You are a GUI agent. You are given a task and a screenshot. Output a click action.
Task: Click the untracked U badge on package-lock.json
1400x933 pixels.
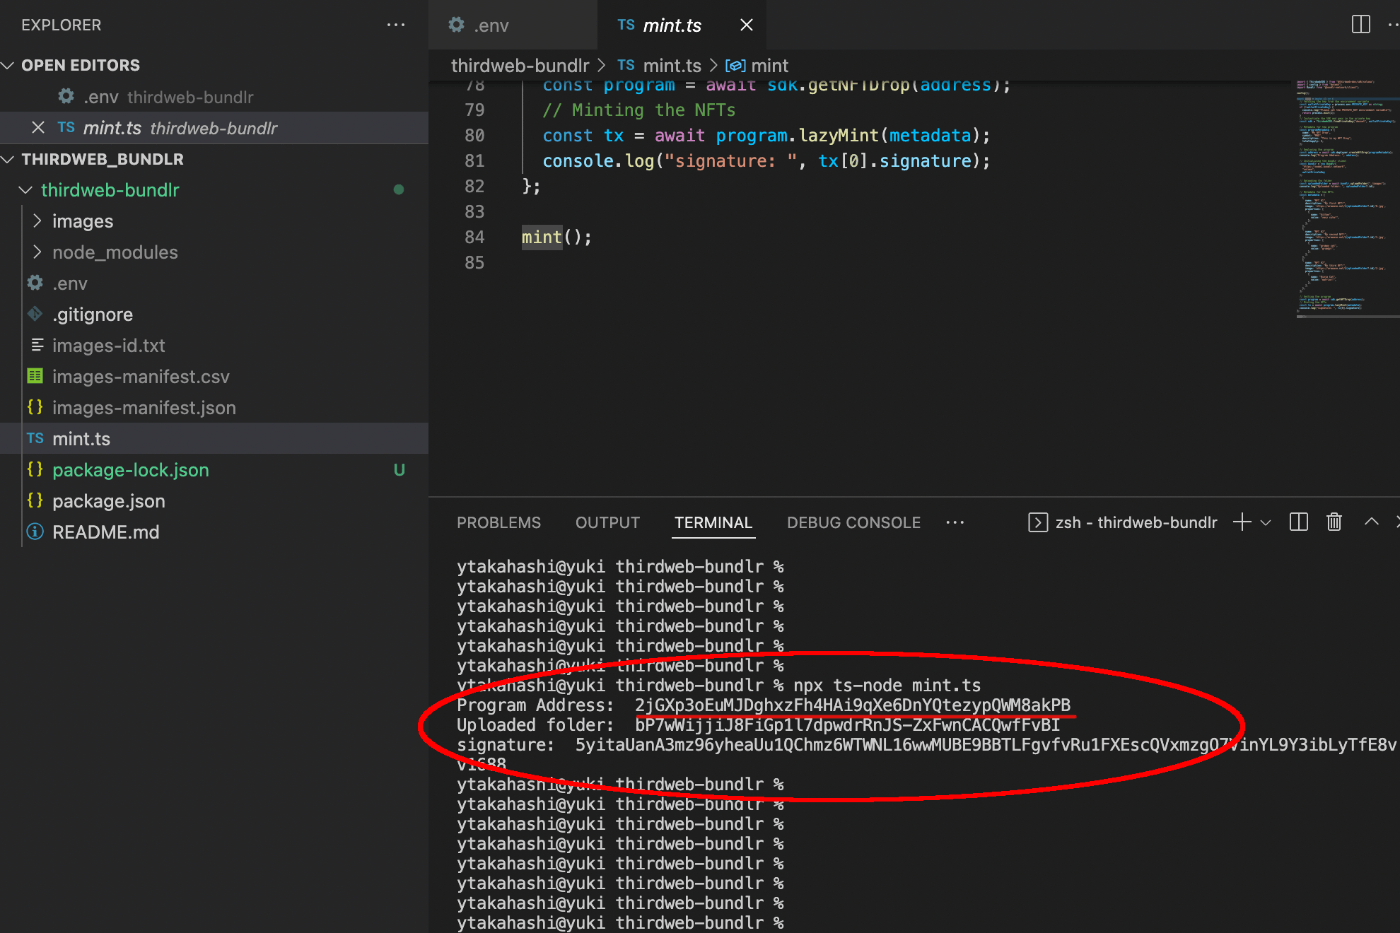coord(399,469)
